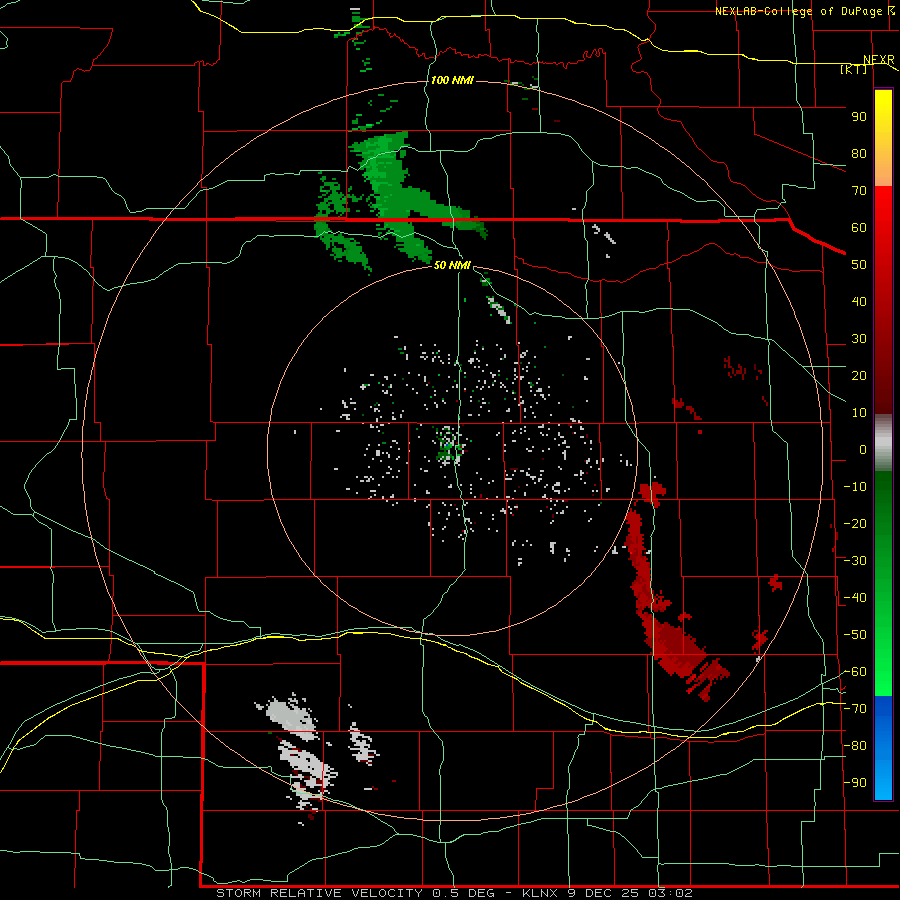The height and width of the screenshot is (900, 900).
Task: Click the -20 knots scale value
Action: pyautogui.click(x=855, y=523)
